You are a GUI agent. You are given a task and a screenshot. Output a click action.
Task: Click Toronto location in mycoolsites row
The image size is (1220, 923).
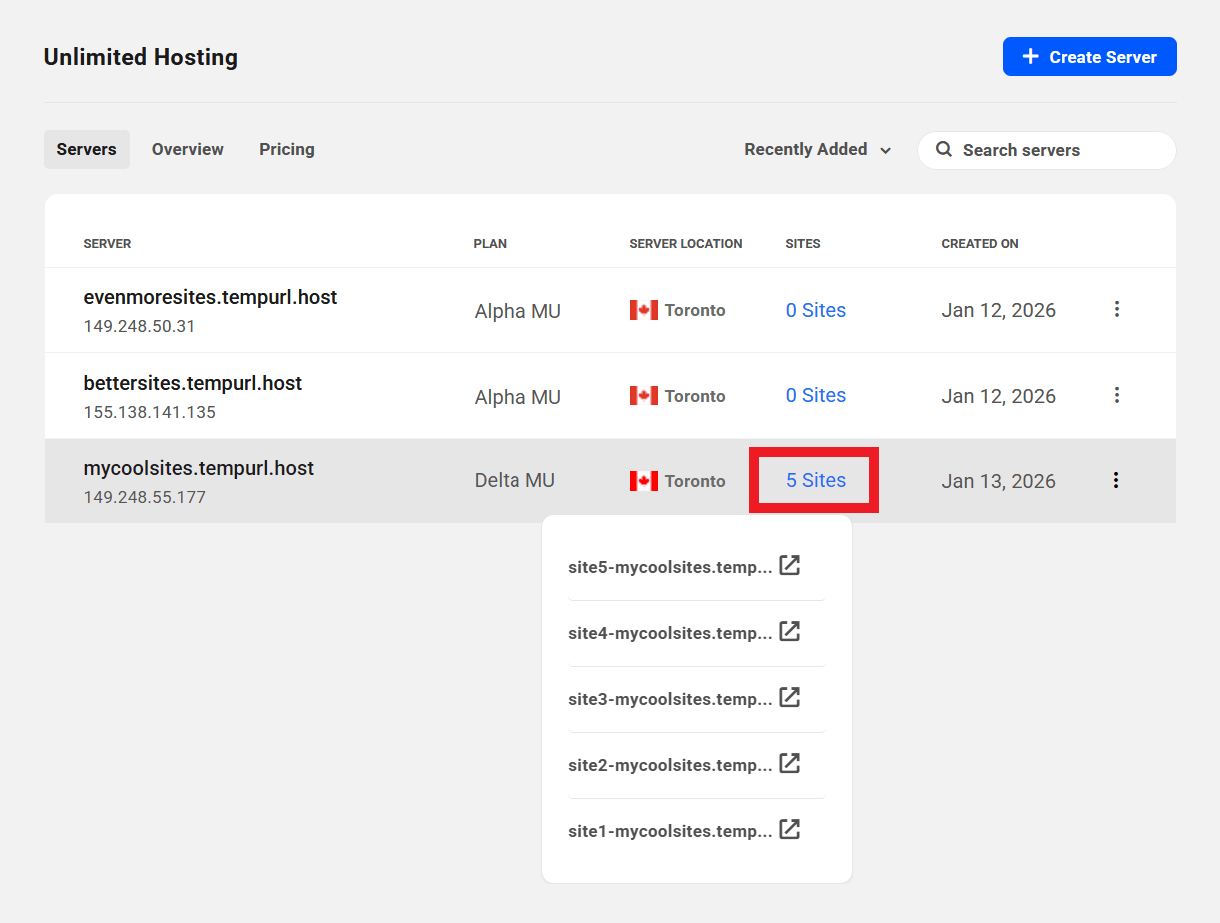pos(695,481)
